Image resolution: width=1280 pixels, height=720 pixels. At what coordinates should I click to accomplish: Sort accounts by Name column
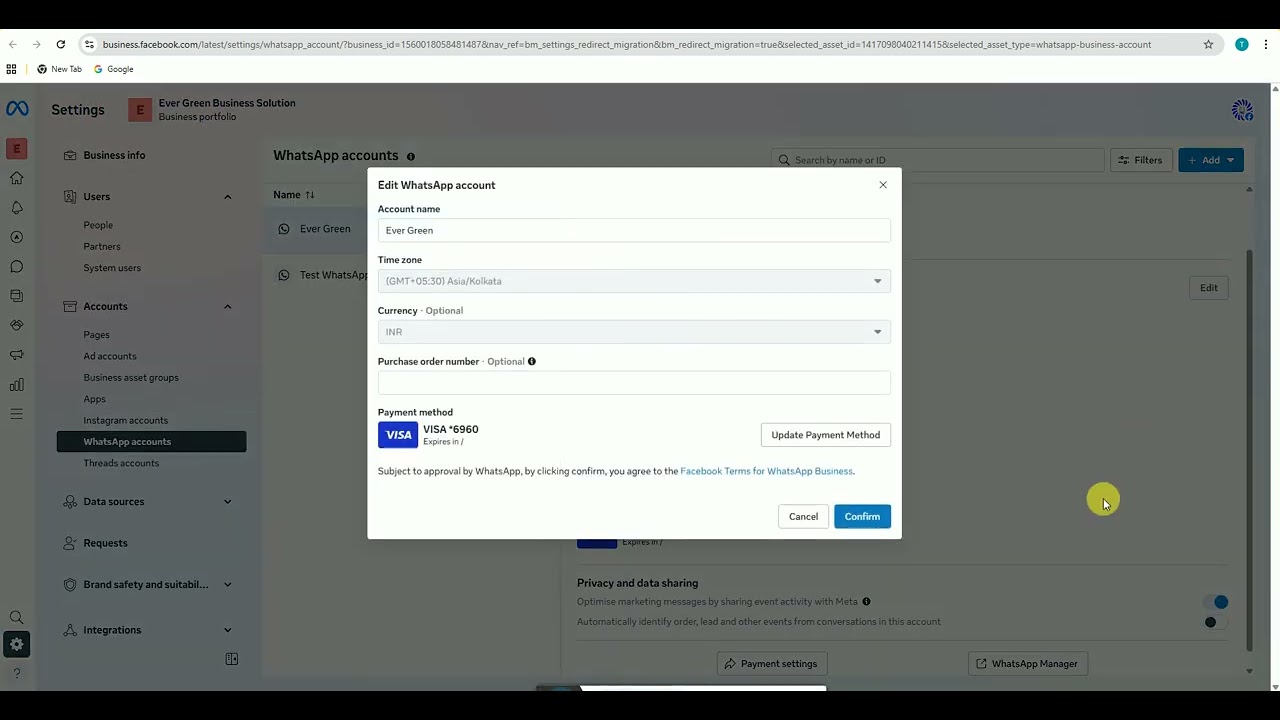(294, 195)
